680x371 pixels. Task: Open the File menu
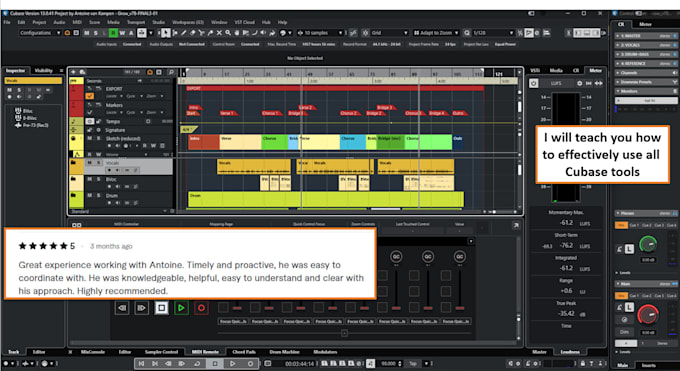click(7, 22)
